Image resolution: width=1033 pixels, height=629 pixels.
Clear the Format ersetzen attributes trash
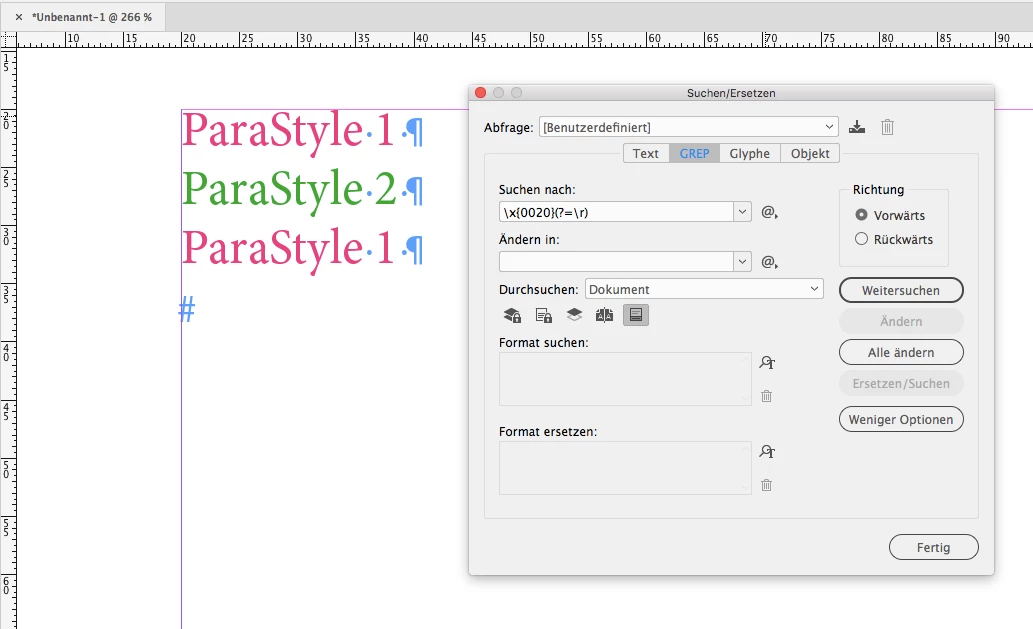(766, 485)
